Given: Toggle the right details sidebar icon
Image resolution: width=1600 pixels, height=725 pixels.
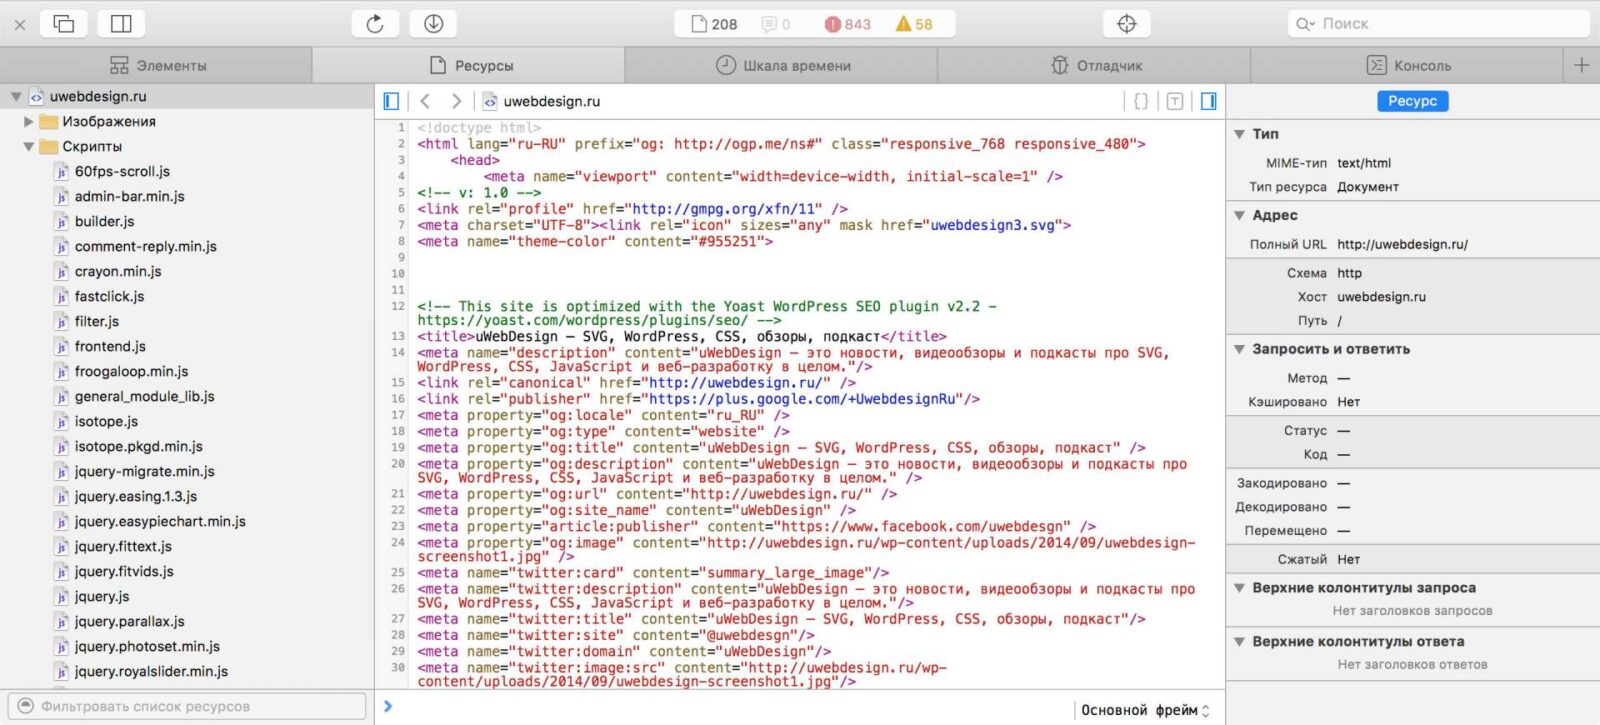Looking at the screenshot, I should click(x=1208, y=101).
